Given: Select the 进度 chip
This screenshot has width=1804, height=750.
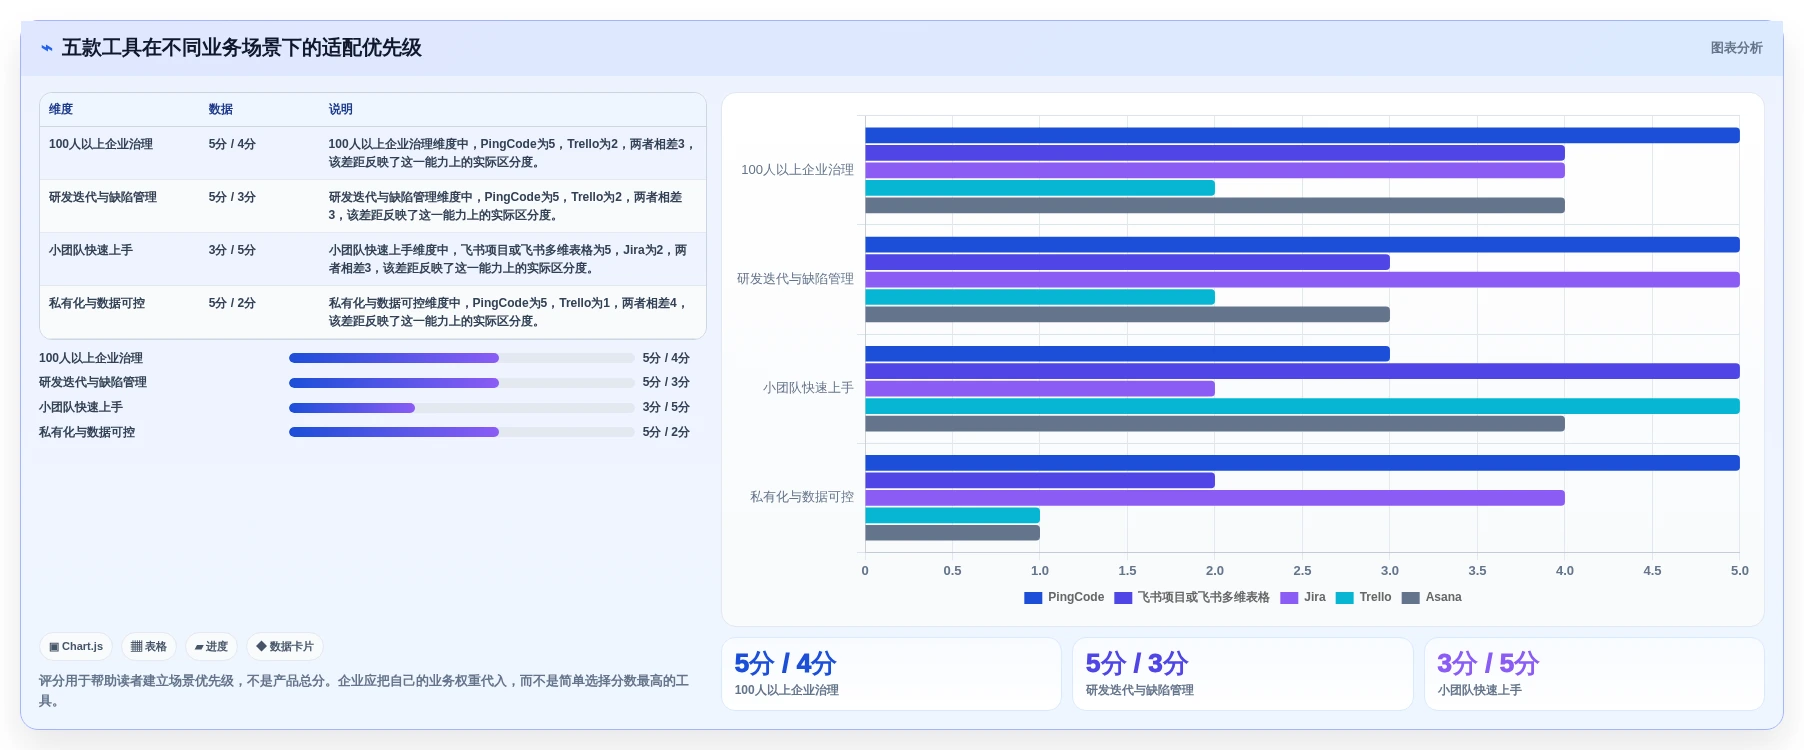Looking at the screenshot, I should coord(211,647).
